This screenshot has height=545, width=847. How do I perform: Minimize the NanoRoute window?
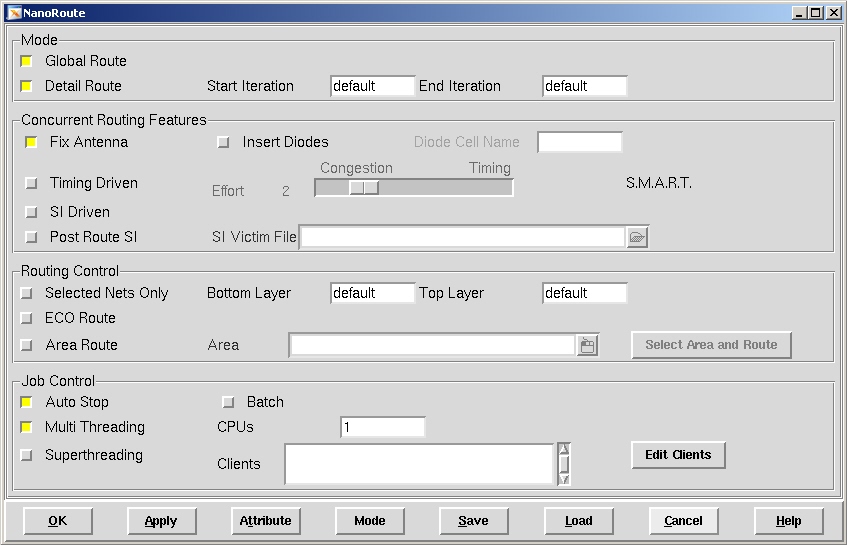(x=800, y=13)
